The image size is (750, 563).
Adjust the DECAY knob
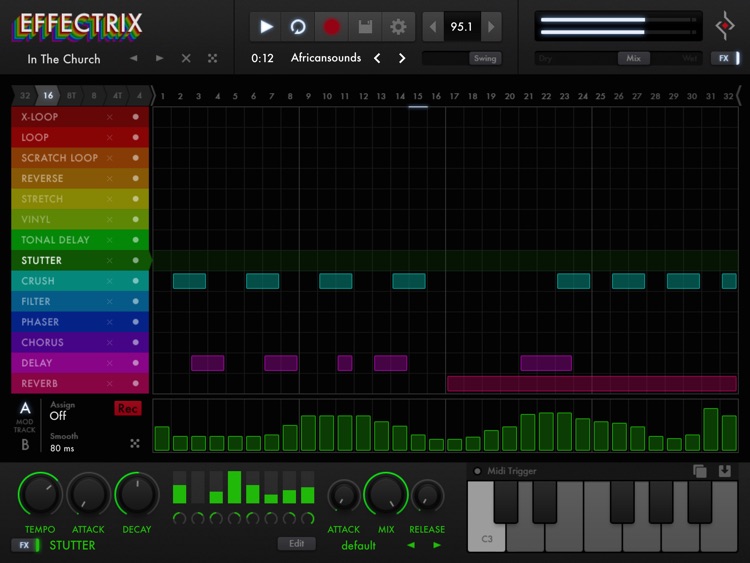coord(137,495)
